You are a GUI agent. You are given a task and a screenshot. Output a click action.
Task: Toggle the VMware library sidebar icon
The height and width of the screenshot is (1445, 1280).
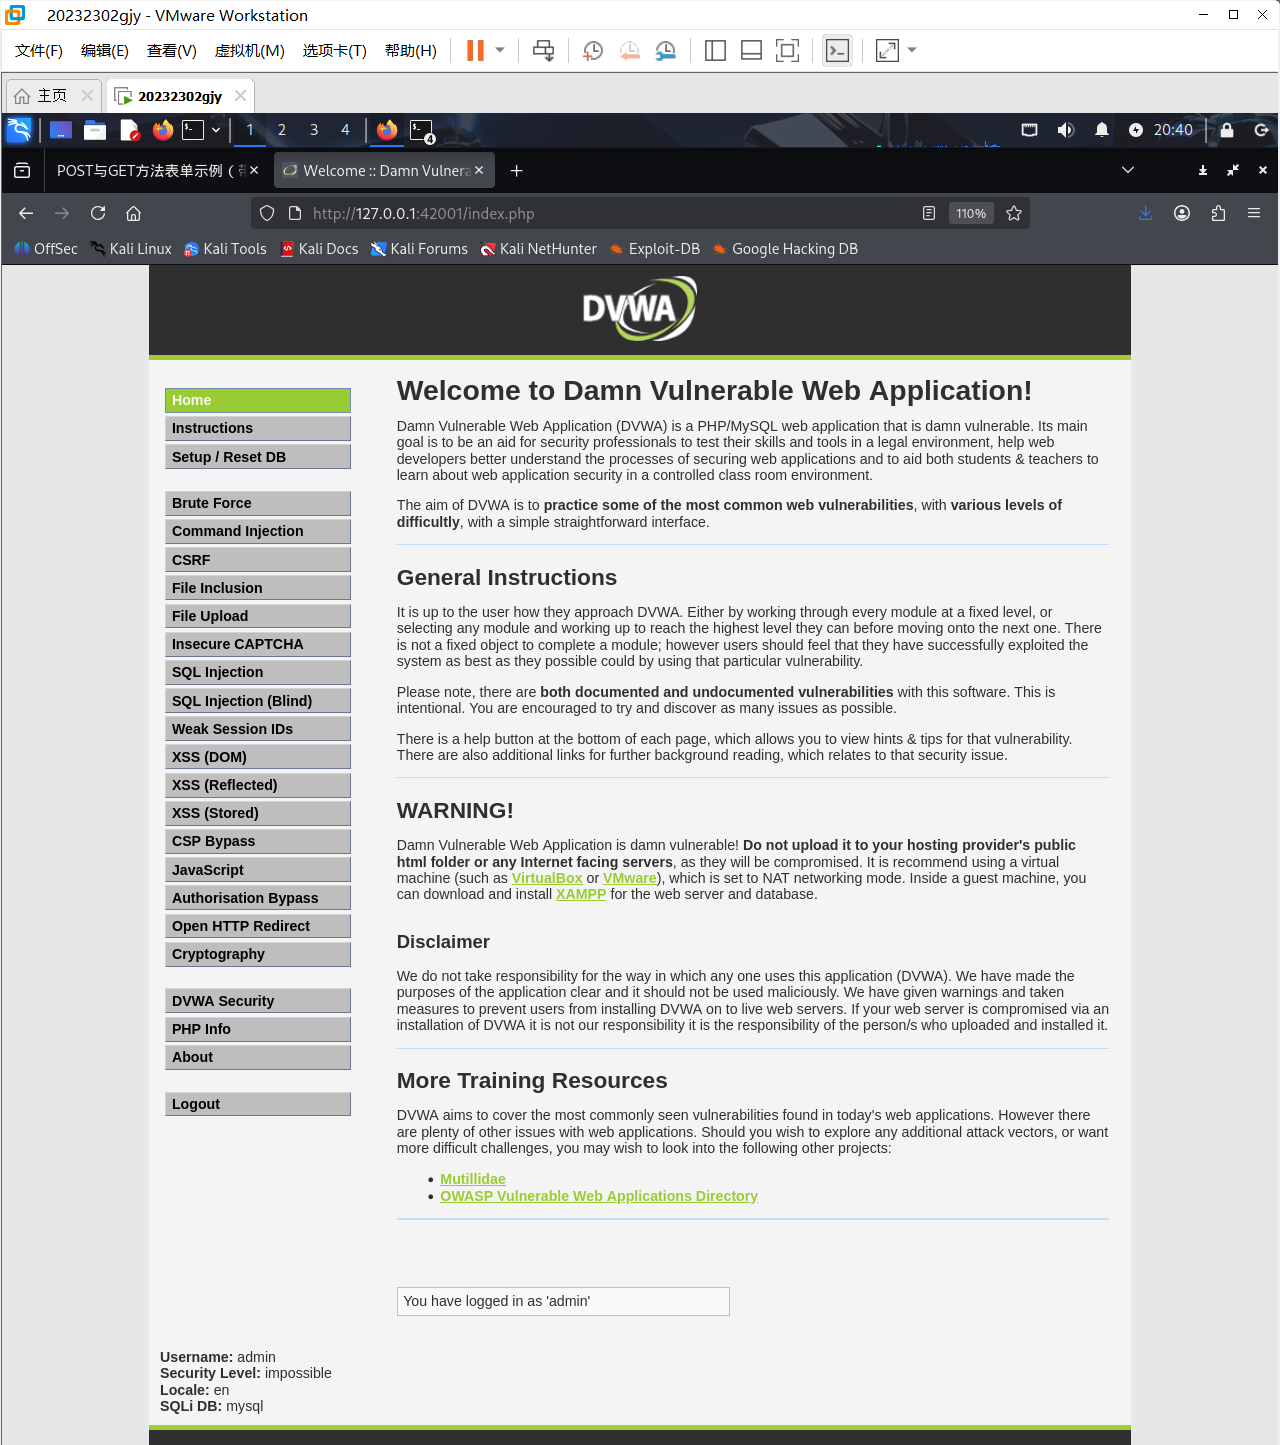tap(715, 51)
